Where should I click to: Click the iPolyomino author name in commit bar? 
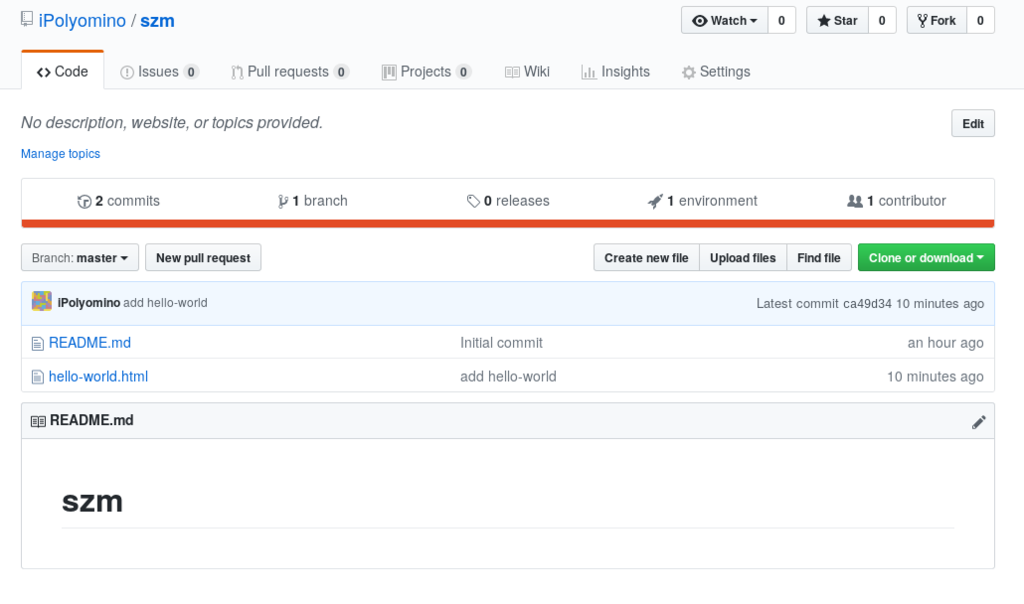89,303
